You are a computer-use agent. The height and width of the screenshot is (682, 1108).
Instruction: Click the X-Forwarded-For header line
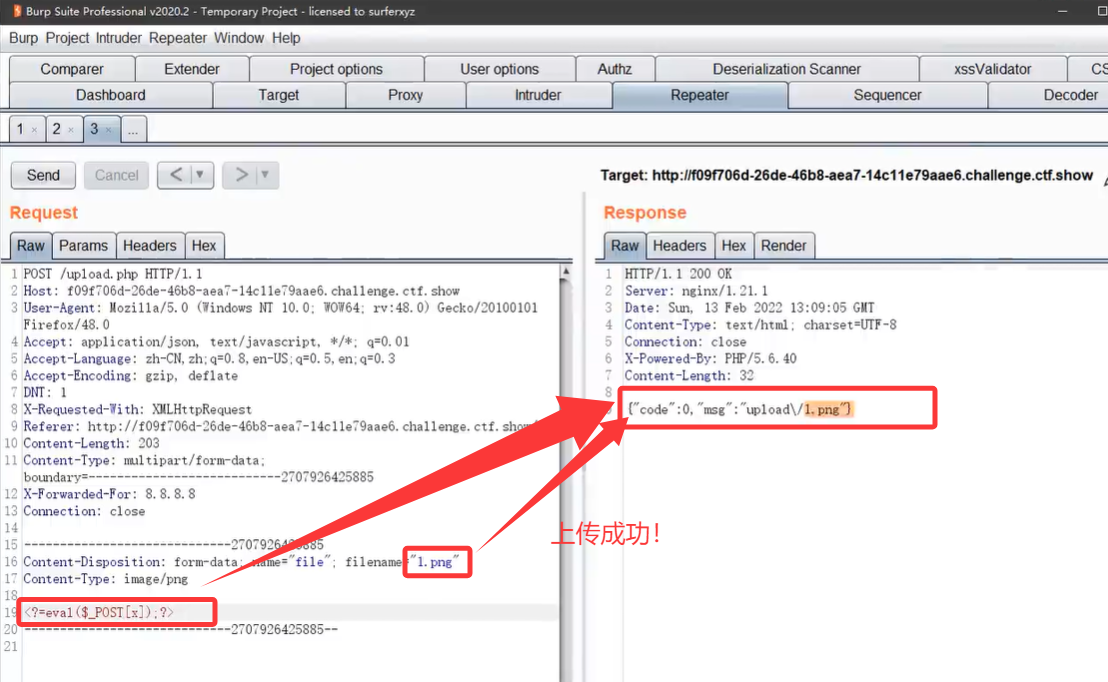click(x=110, y=494)
